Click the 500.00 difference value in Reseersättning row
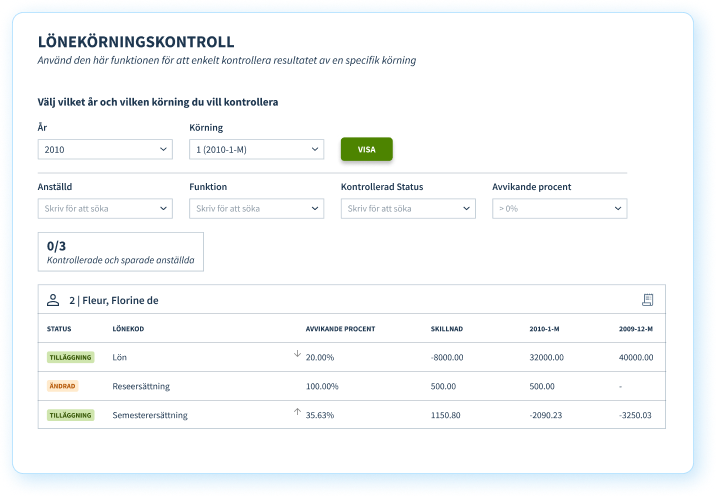Viewport: 716px width, 496px height. click(443, 386)
